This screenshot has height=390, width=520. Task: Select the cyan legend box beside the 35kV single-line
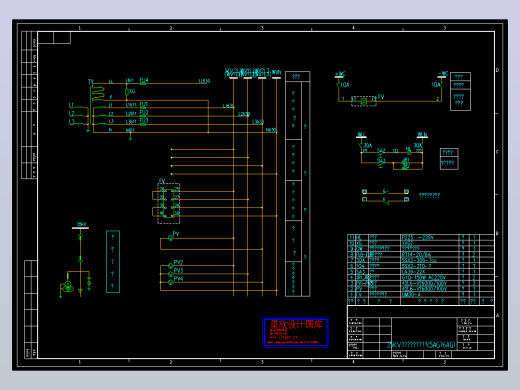(113, 262)
